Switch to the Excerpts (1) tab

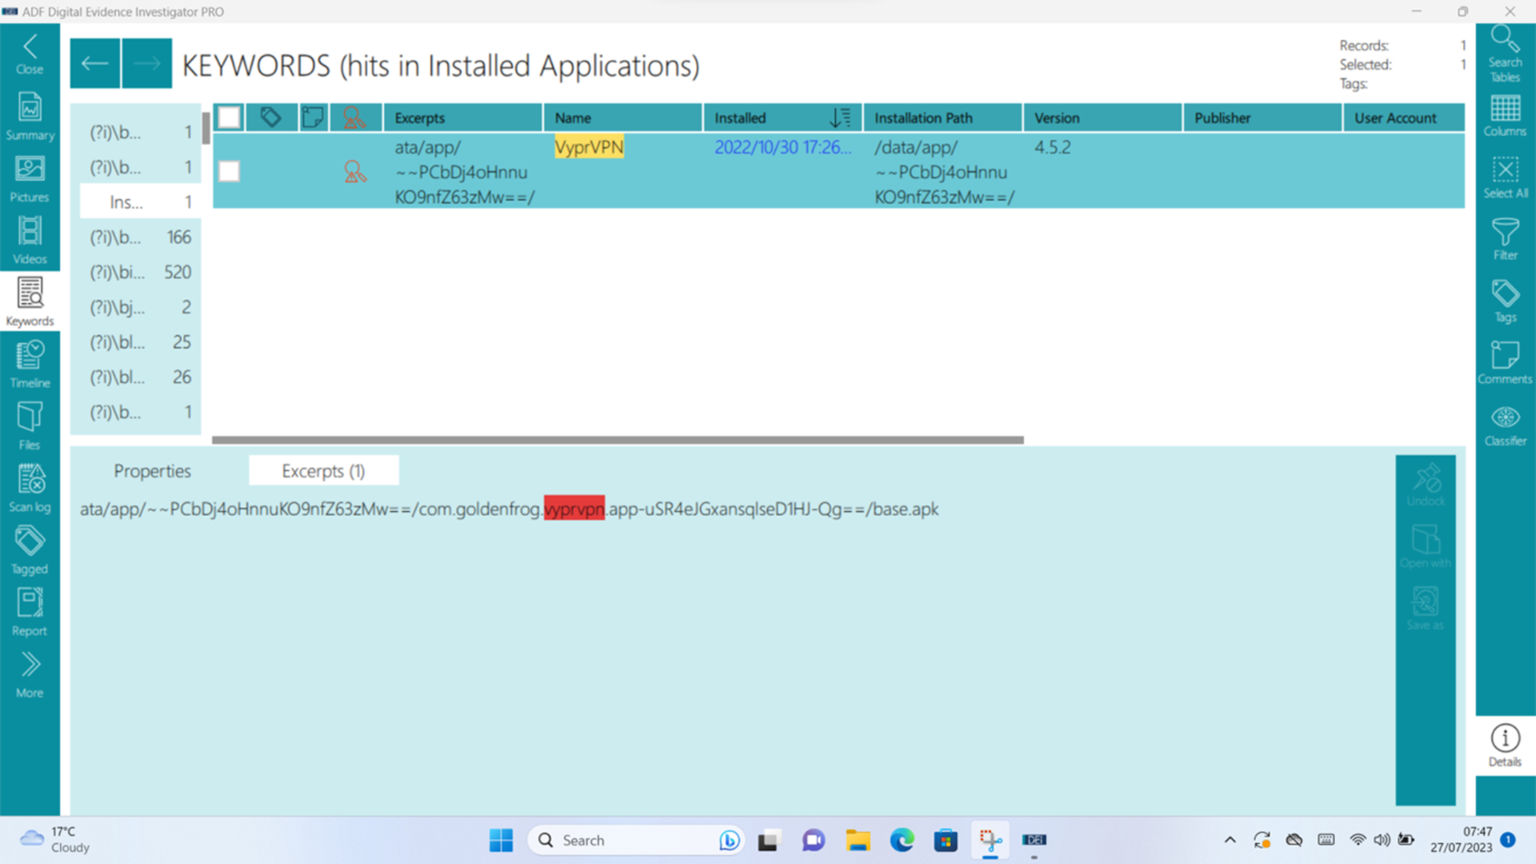point(323,471)
